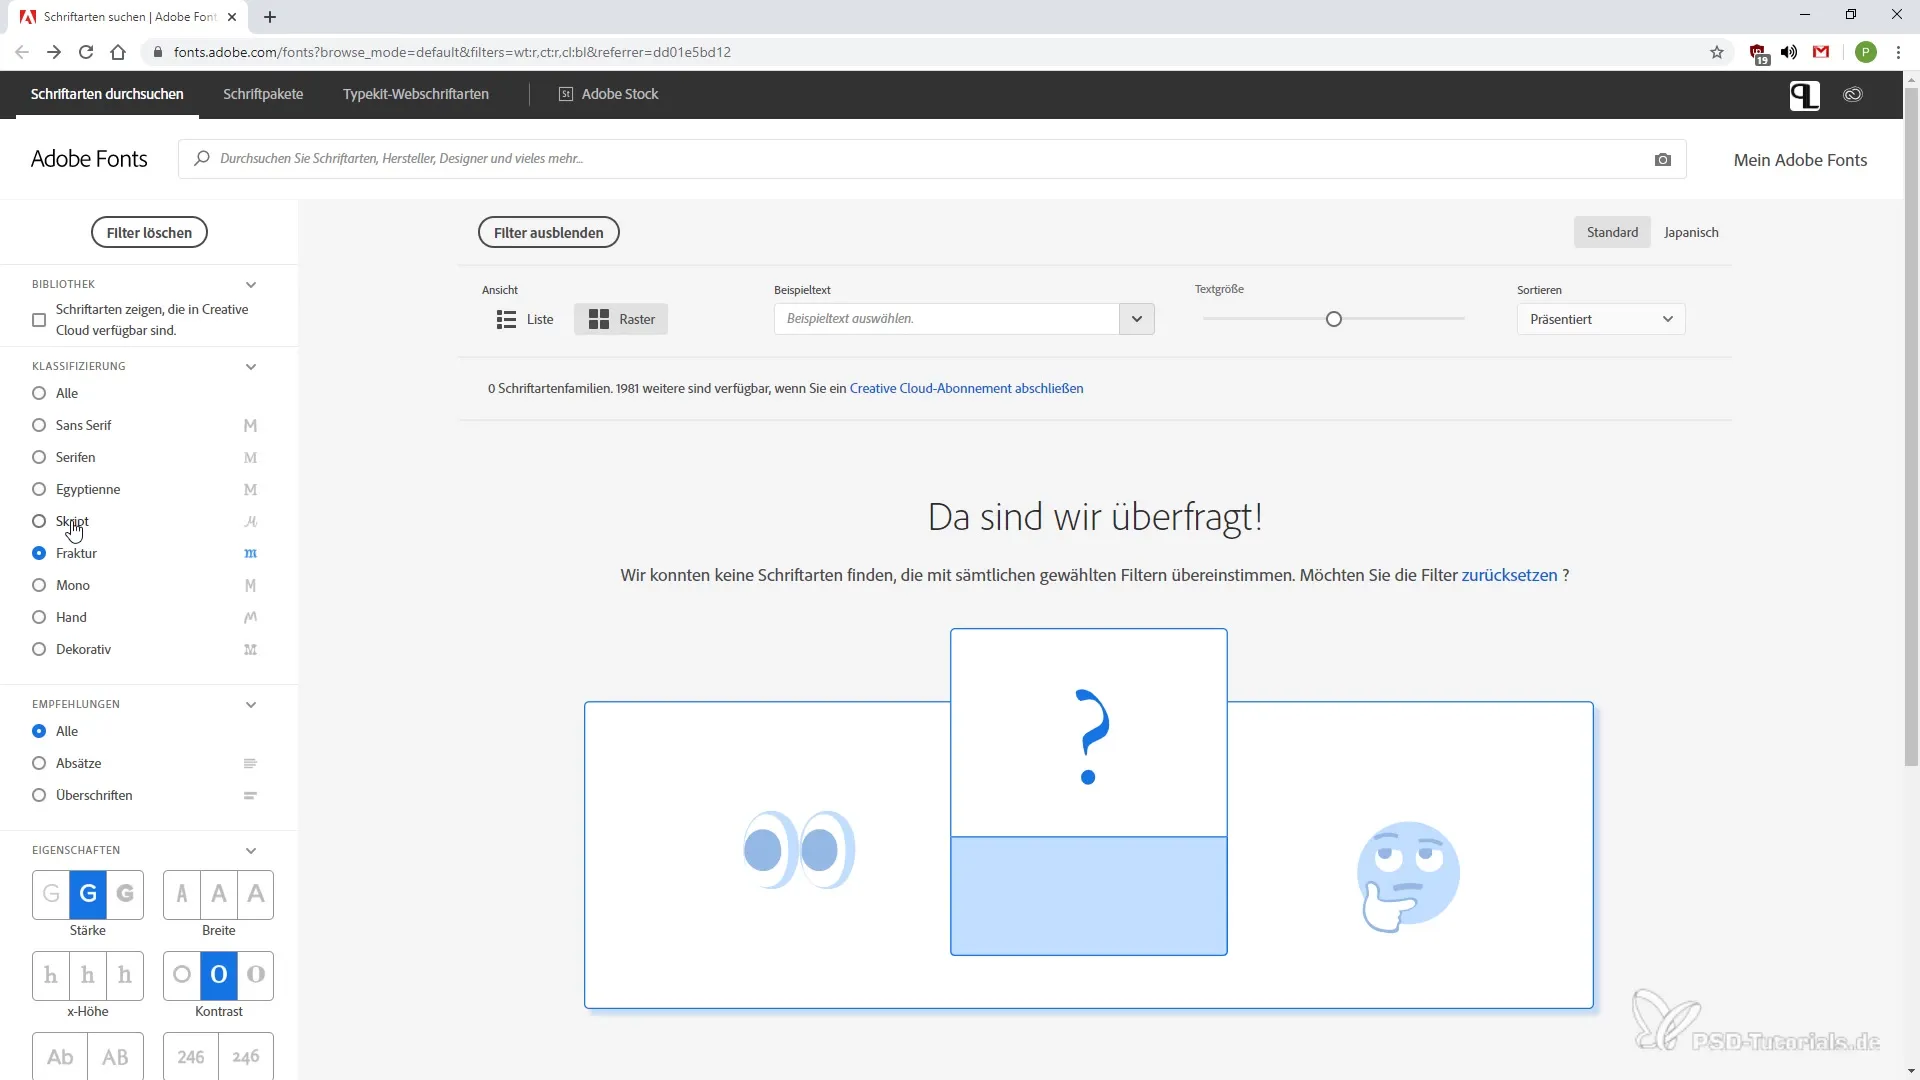1920x1080 pixels.
Task: Open Schriftpakete tab
Action: [x=263, y=94]
